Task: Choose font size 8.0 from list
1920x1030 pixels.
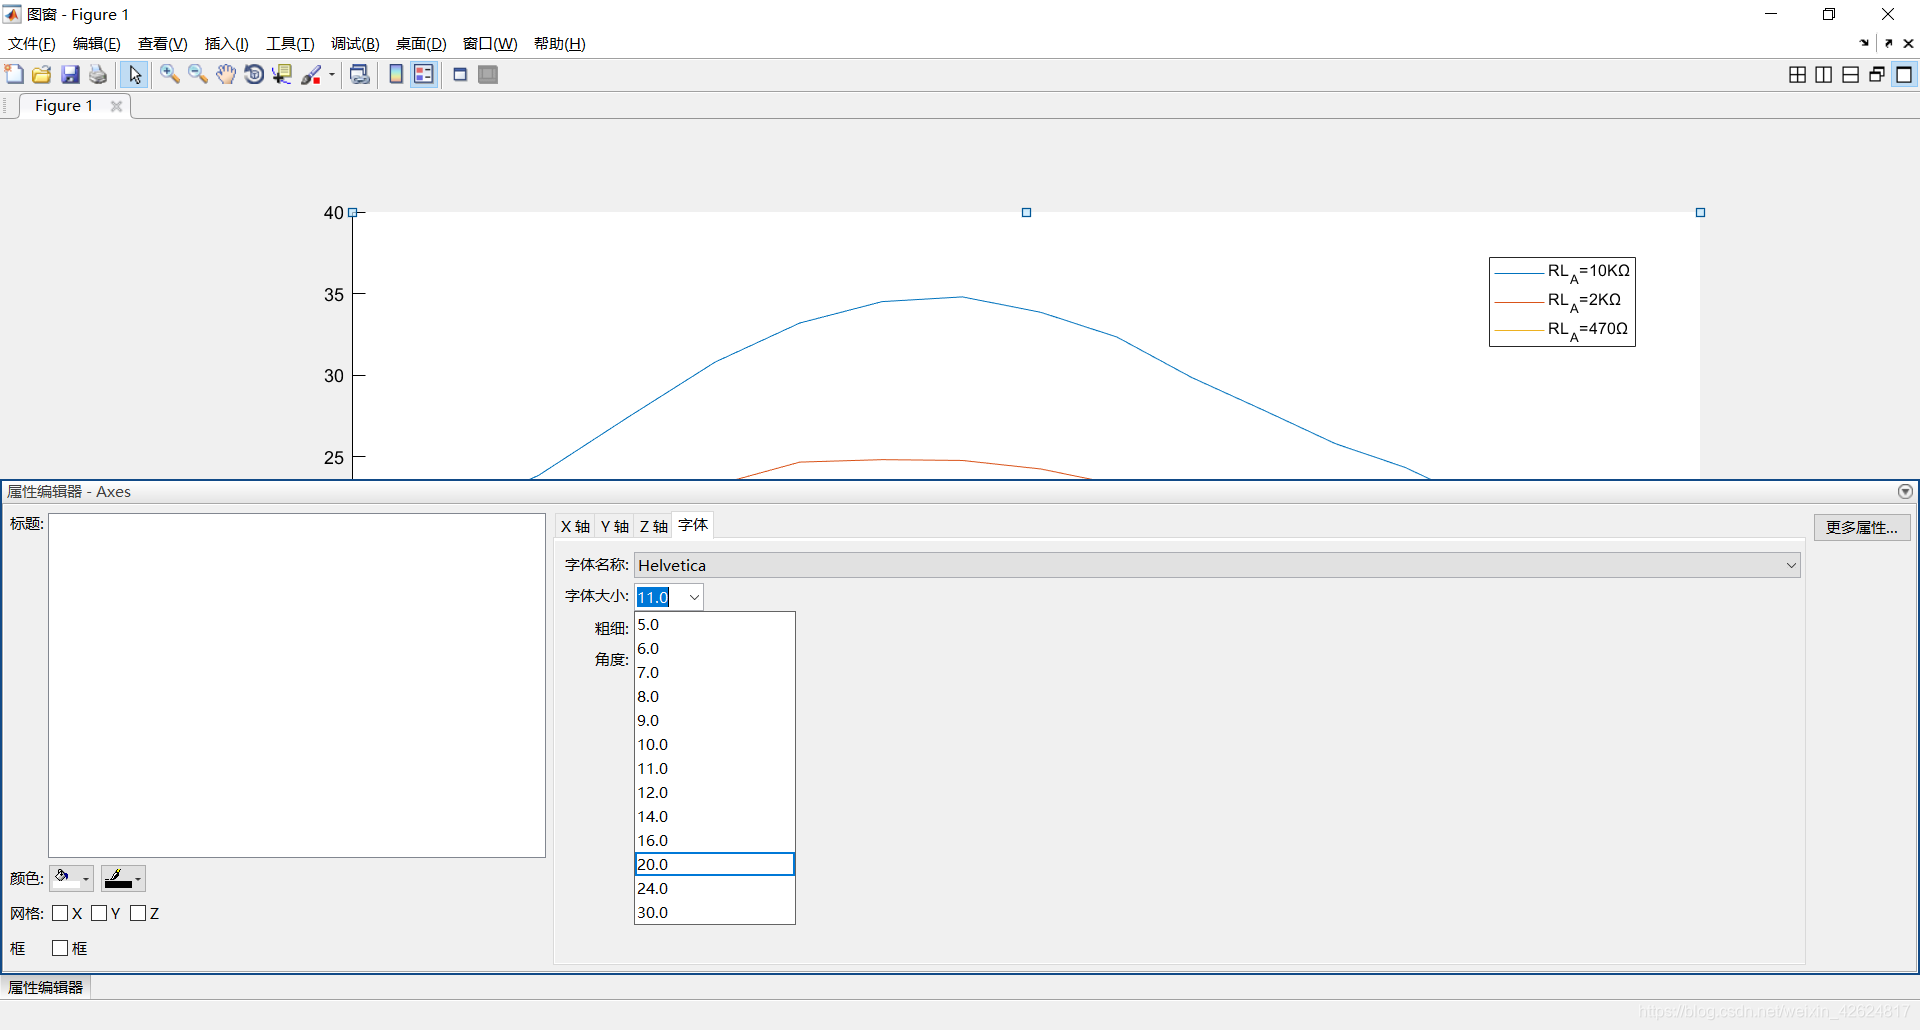Action: [714, 697]
